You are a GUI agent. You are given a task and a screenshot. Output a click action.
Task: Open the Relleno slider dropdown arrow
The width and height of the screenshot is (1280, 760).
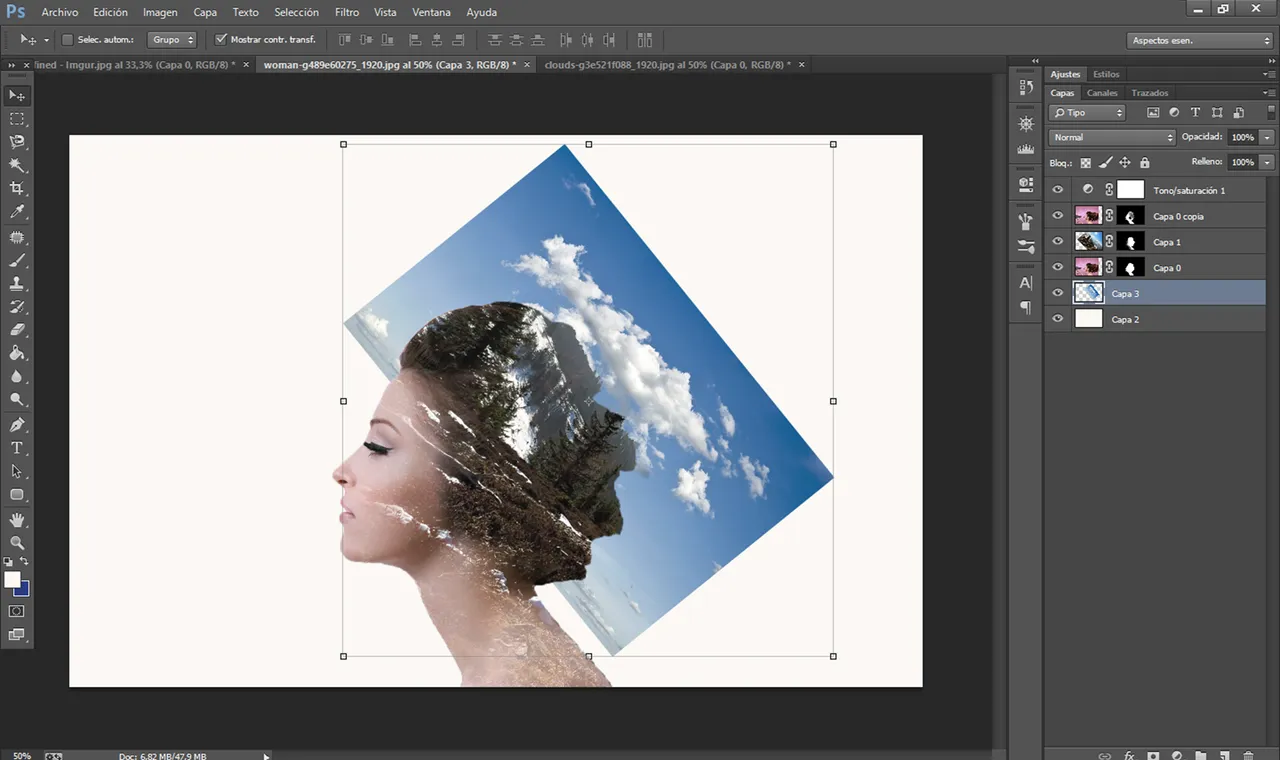(1267, 162)
